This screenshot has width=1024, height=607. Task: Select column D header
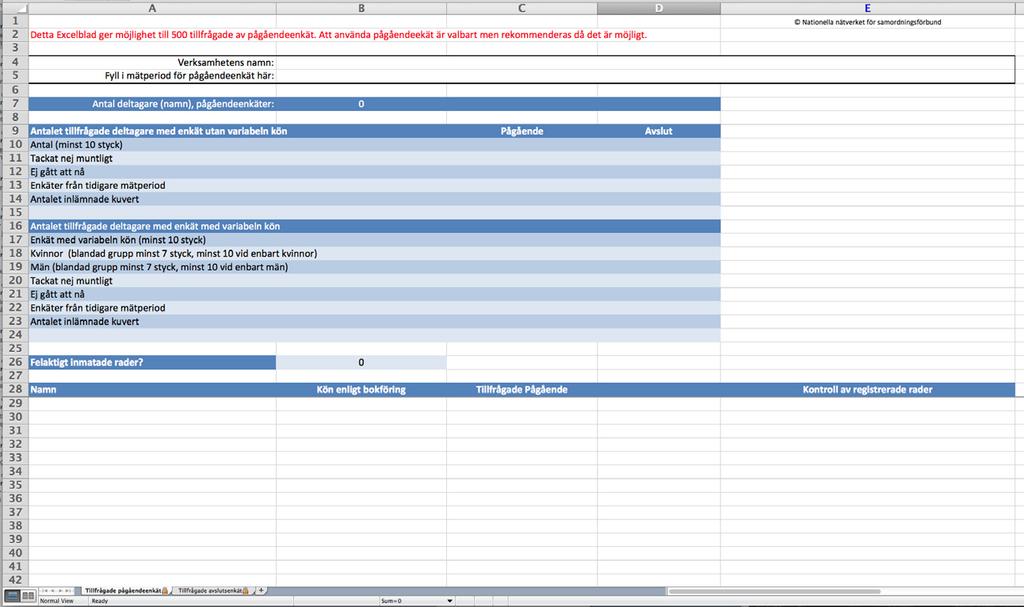click(658, 8)
